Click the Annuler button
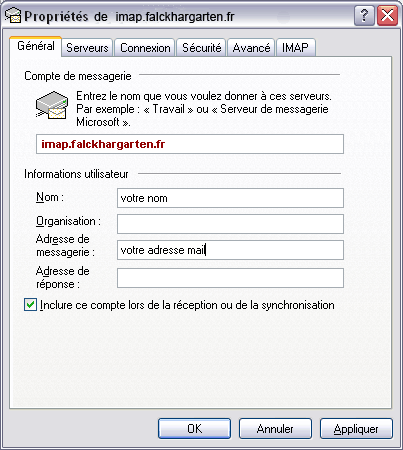This screenshot has width=403, height=450. point(275,429)
